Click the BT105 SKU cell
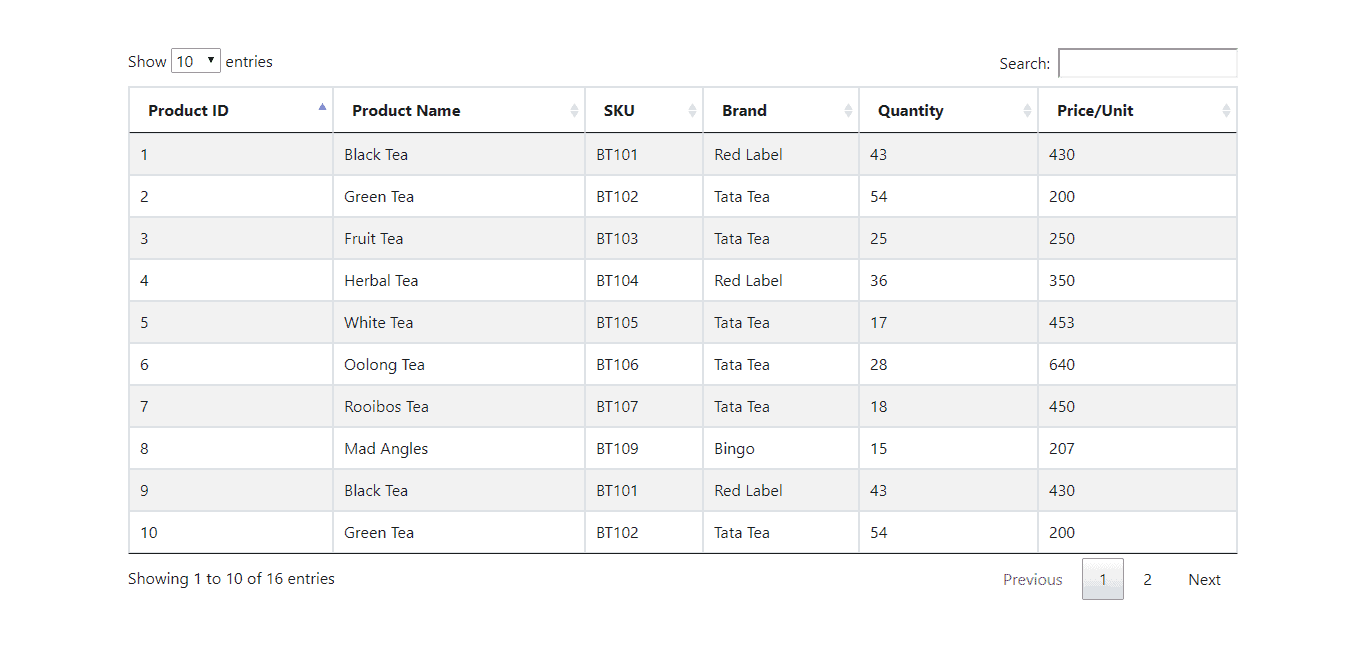 (644, 323)
